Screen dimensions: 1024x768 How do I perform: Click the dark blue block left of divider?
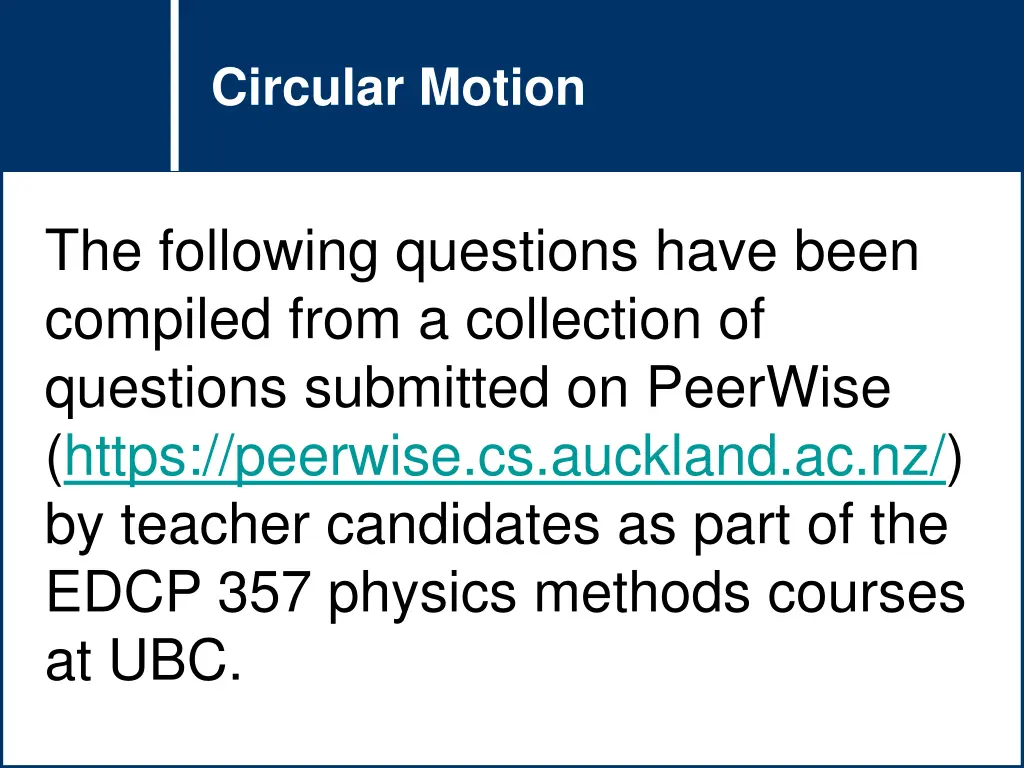click(x=84, y=85)
